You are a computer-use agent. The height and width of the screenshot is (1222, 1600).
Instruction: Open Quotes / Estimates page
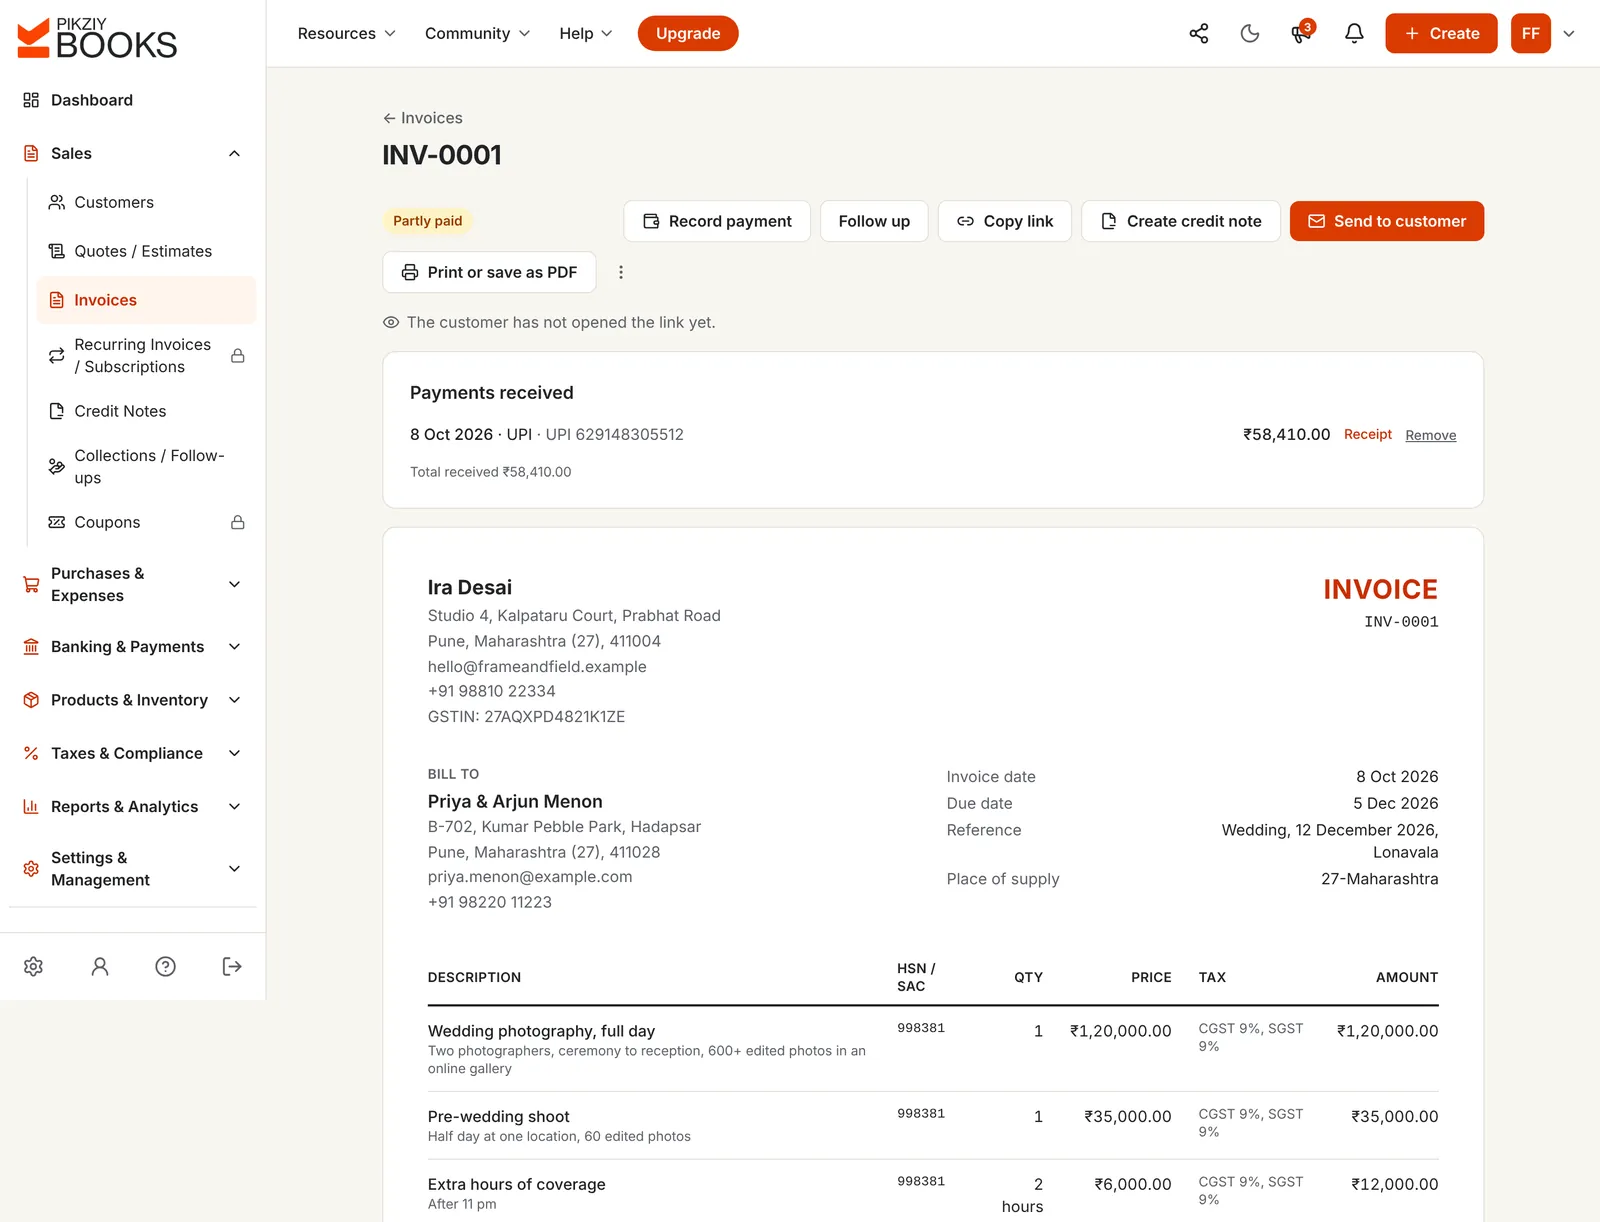(146, 251)
